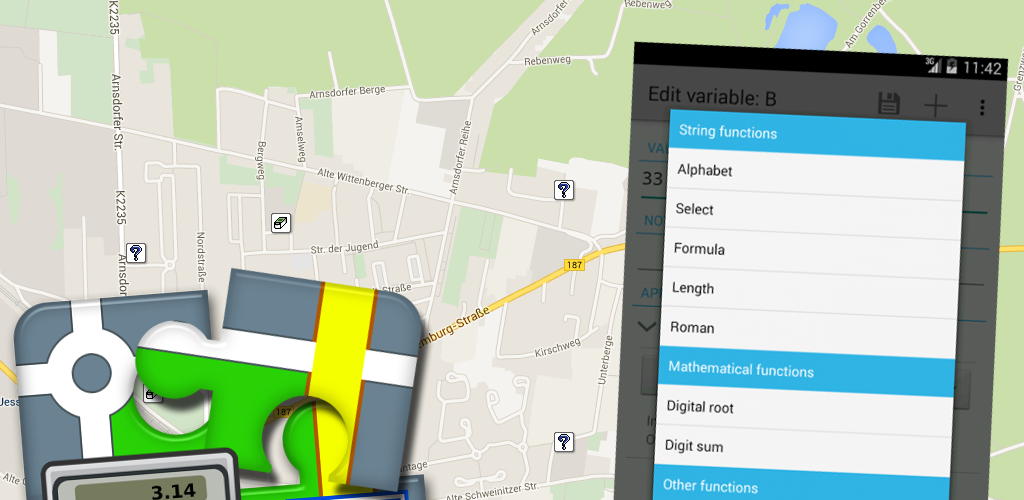Click the Arnsdorfer Berge street label

348,91
